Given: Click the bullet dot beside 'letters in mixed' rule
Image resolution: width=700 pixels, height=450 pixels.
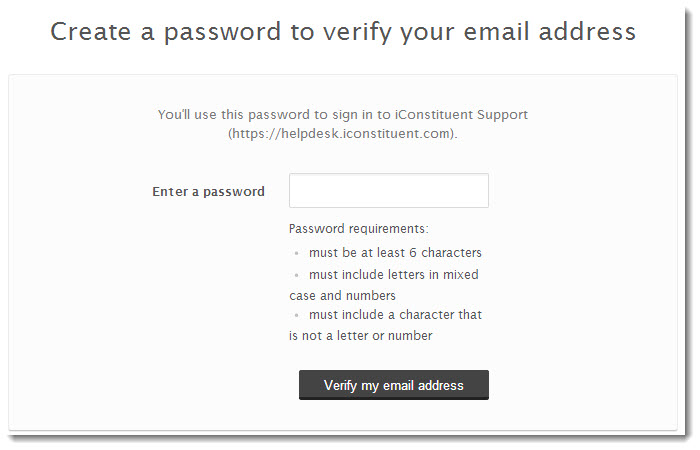Looking at the screenshot, I should 296,275.
